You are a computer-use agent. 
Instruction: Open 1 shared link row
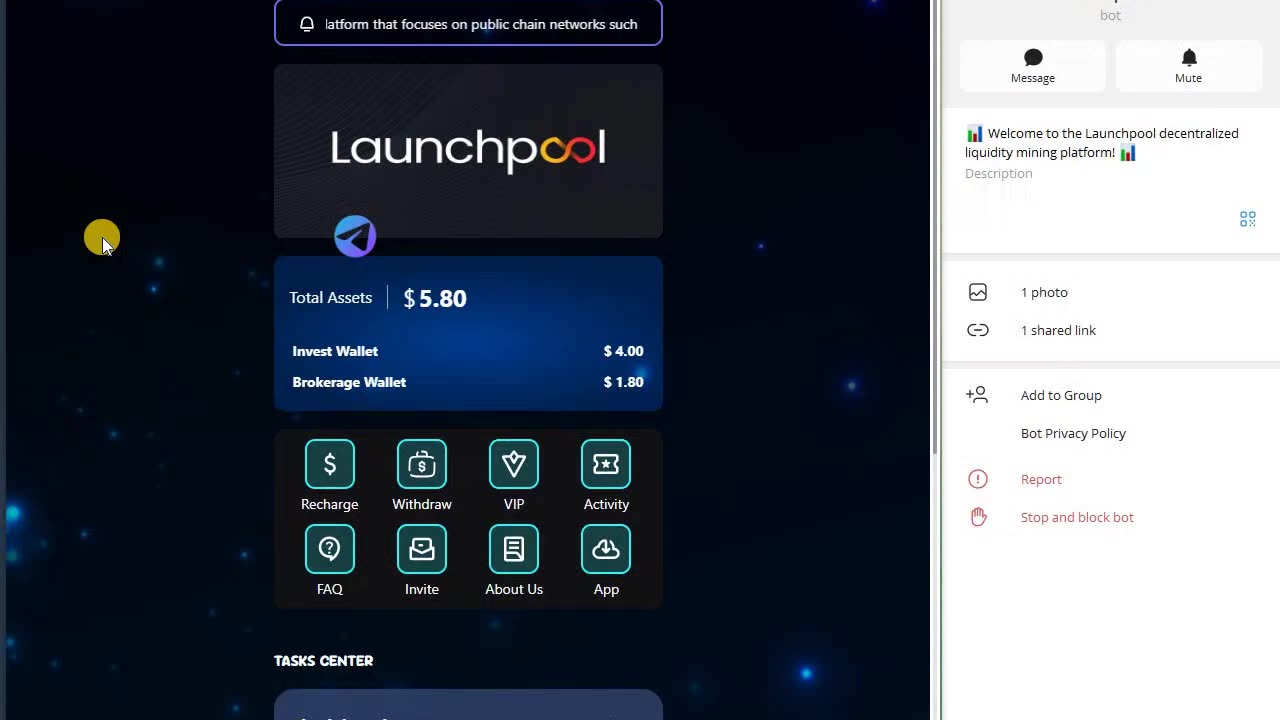tap(1111, 330)
